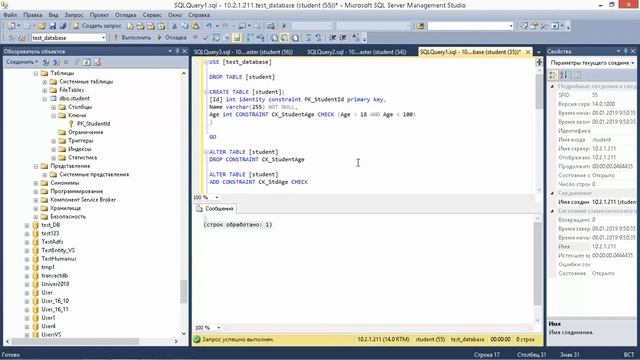The height and width of the screenshot is (360, 640).
Task: Toggle Results to Text icon
Action: click(274, 38)
